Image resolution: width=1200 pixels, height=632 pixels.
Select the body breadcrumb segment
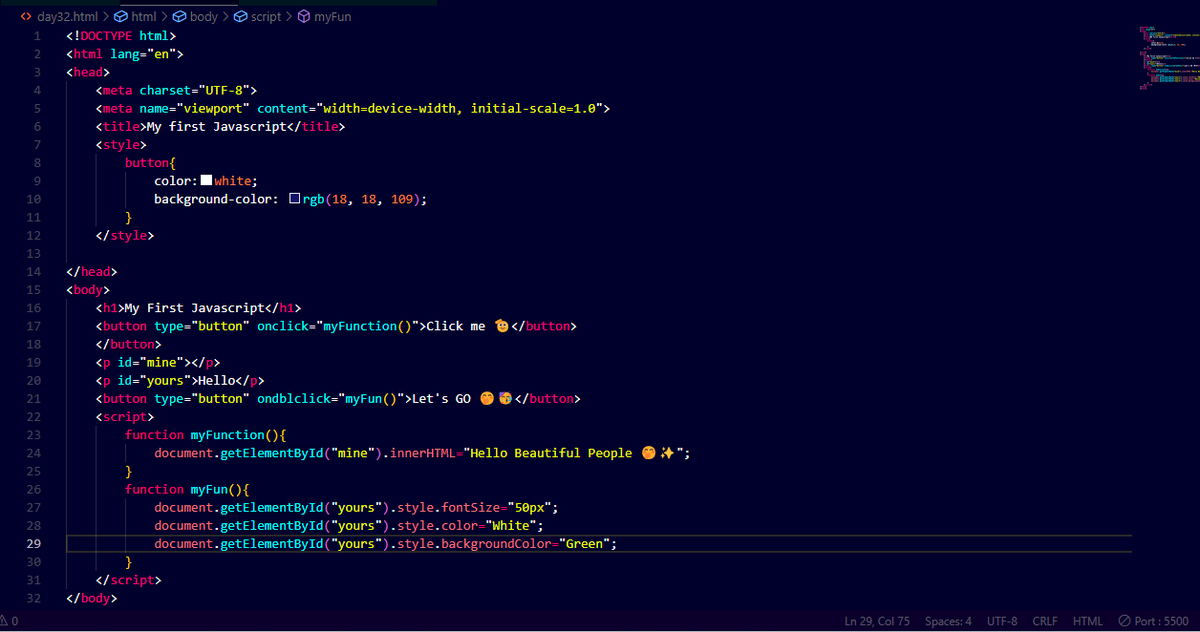pyautogui.click(x=195, y=16)
